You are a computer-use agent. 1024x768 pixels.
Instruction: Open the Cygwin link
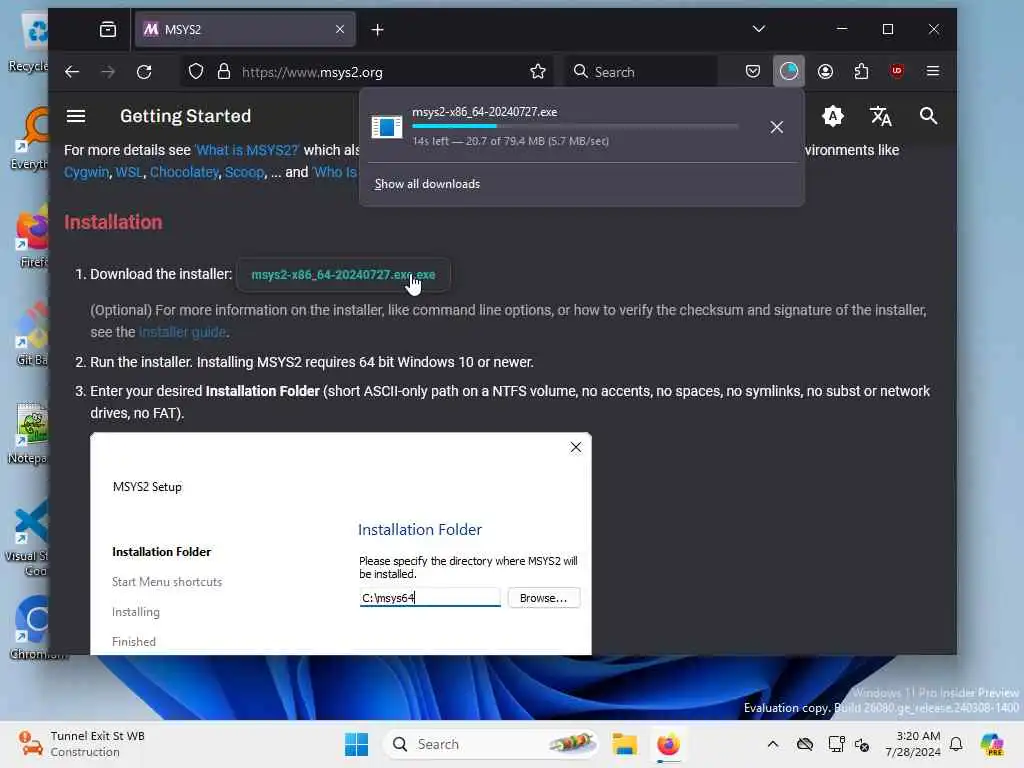coord(86,172)
